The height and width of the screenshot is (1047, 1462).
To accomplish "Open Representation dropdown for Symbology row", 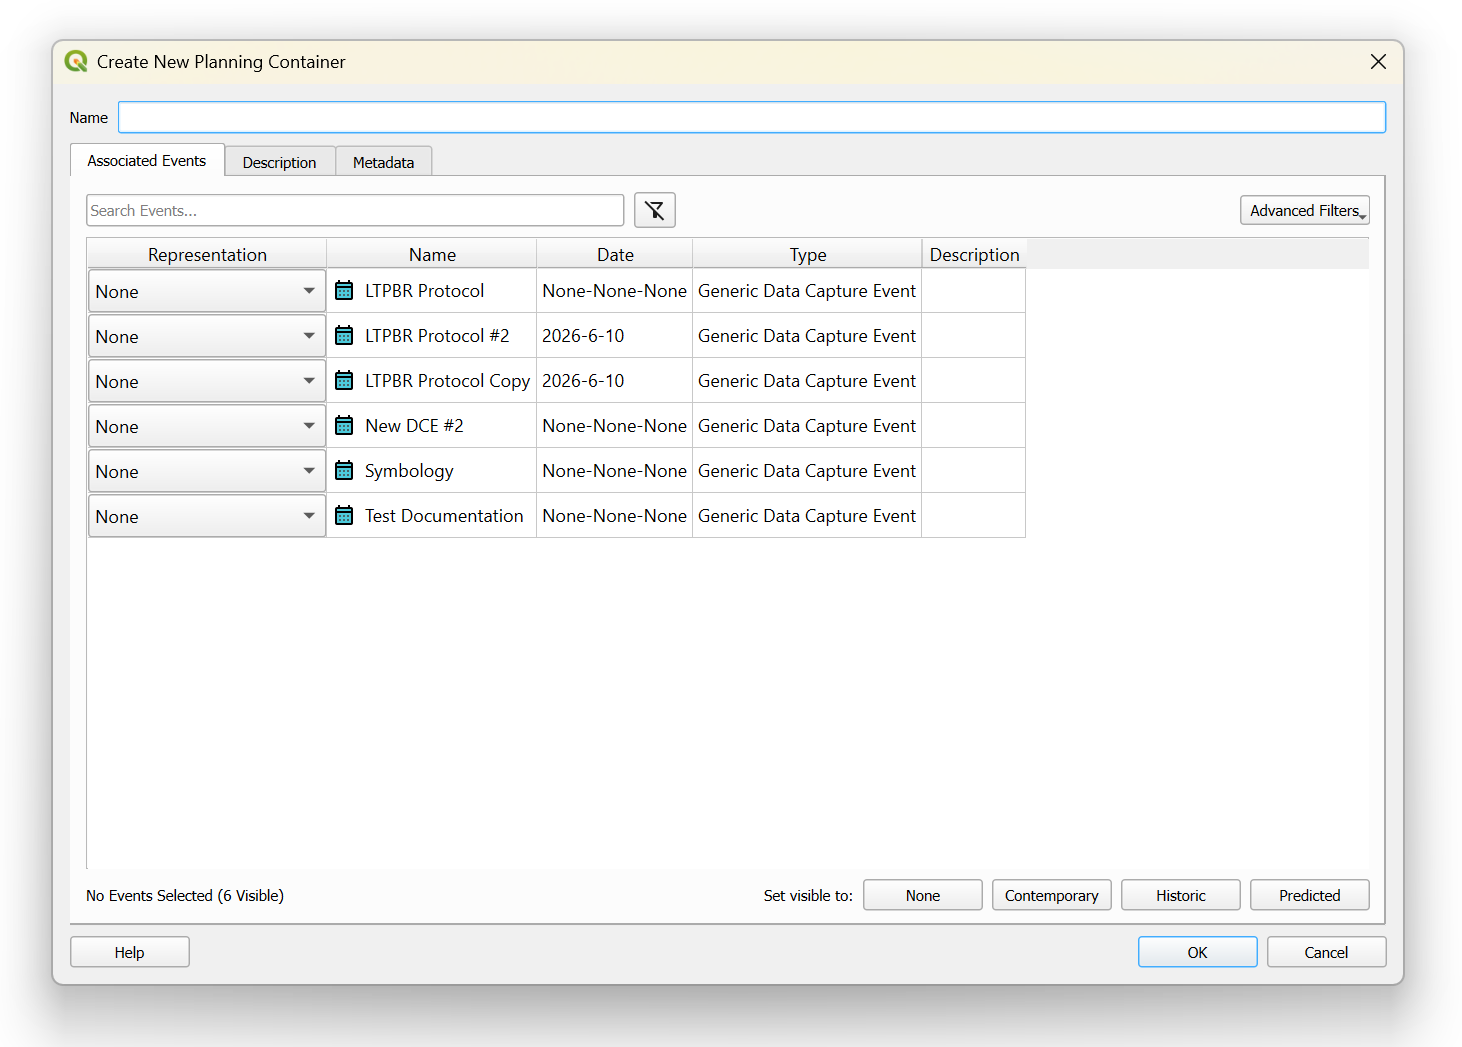I will pos(207,471).
